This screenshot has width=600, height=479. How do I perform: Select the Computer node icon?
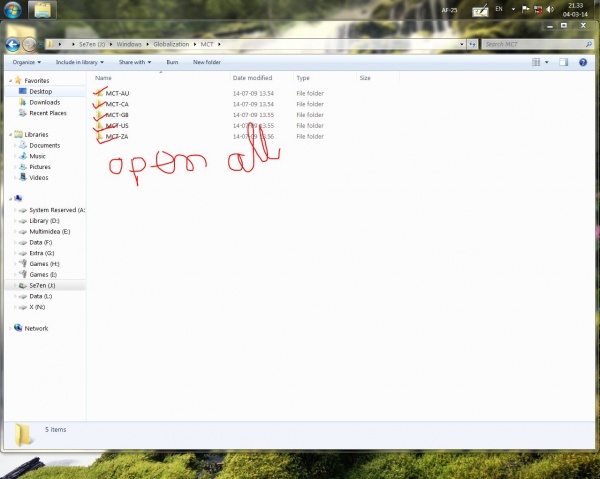18,198
